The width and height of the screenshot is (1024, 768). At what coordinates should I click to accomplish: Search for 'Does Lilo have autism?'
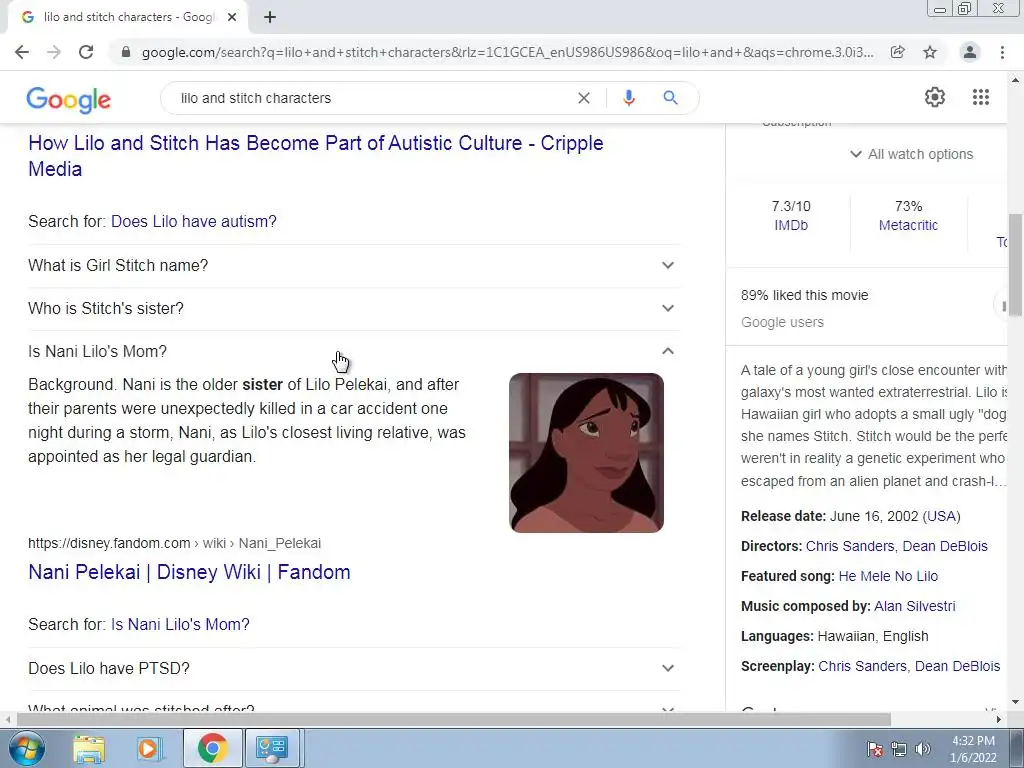click(194, 221)
